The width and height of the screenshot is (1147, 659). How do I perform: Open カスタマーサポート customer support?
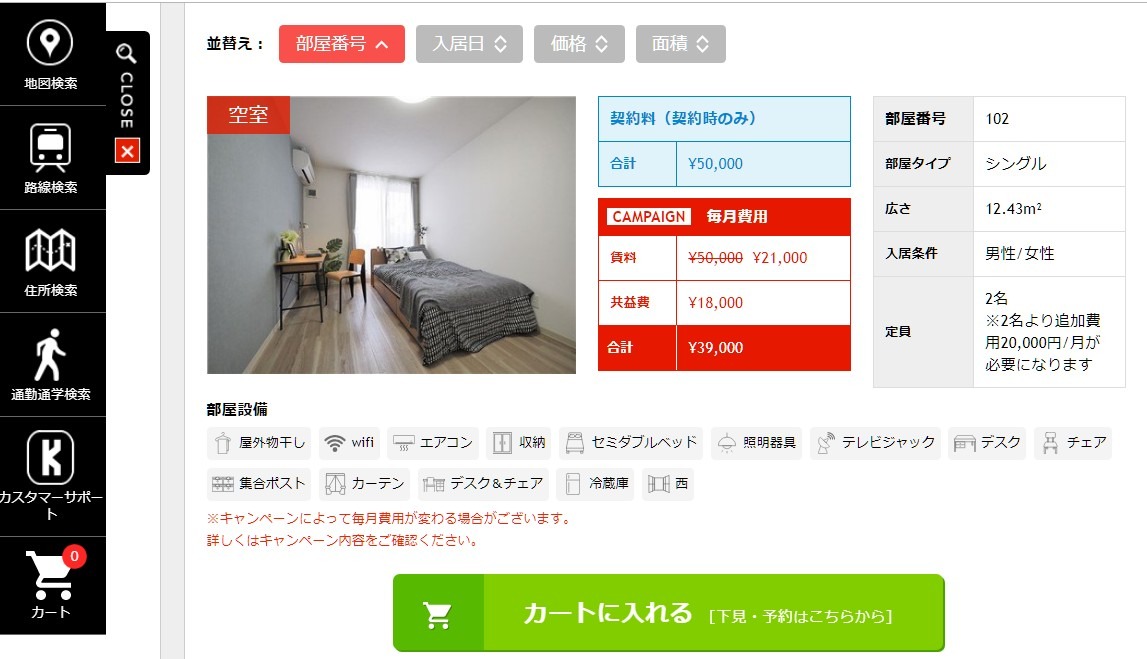point(50,457)
